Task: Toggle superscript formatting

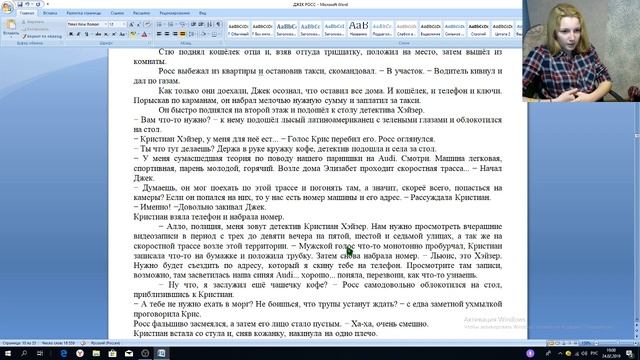Action: pos(114,34)
